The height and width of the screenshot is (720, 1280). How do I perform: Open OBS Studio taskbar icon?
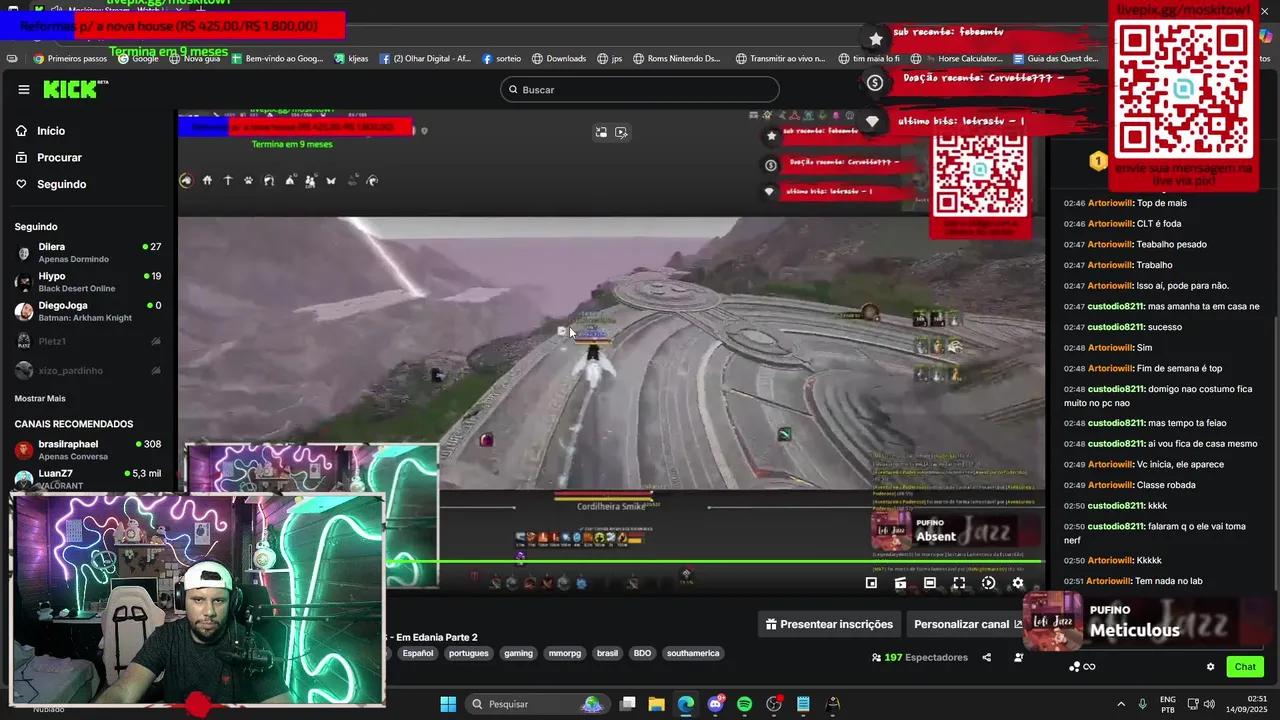click(x=773, y=704)
